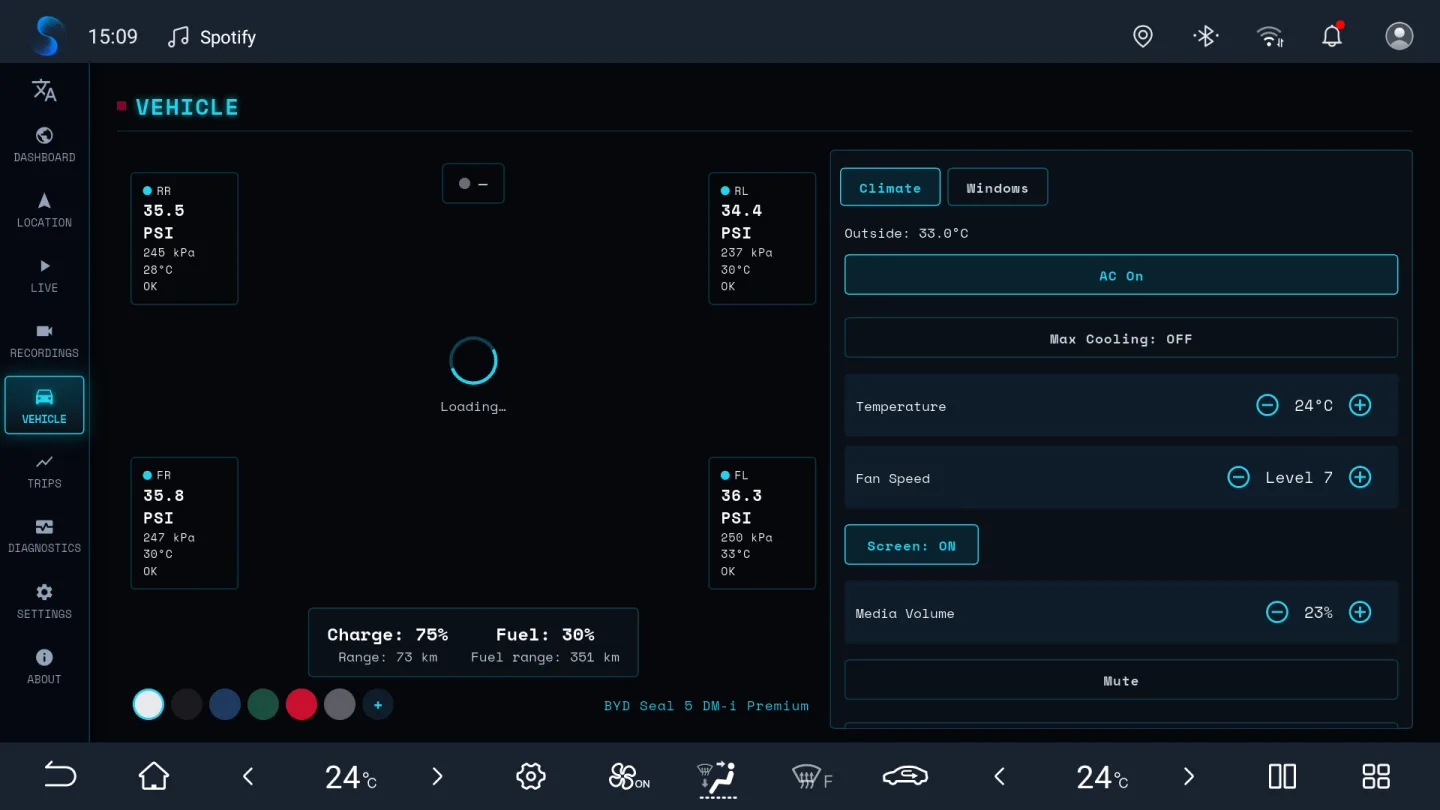The image size is (1440, 810).
Task: Select the seat airflow direction icon
Action: coord(717,779)
